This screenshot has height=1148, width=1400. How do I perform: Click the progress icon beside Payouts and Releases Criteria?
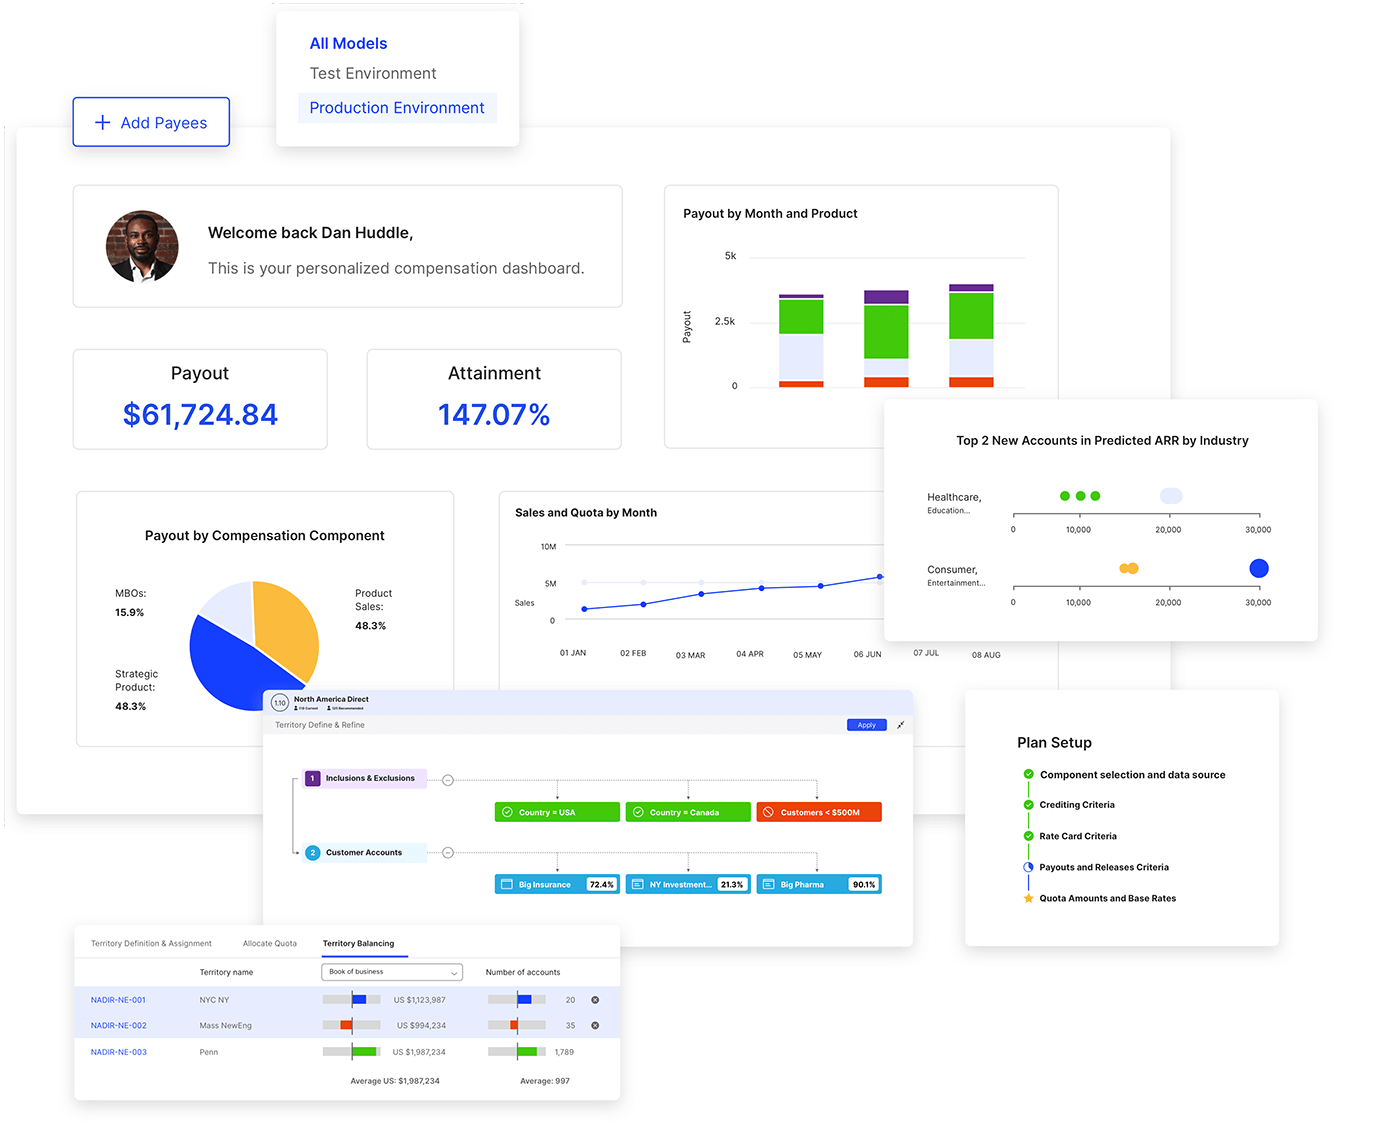1028,867
